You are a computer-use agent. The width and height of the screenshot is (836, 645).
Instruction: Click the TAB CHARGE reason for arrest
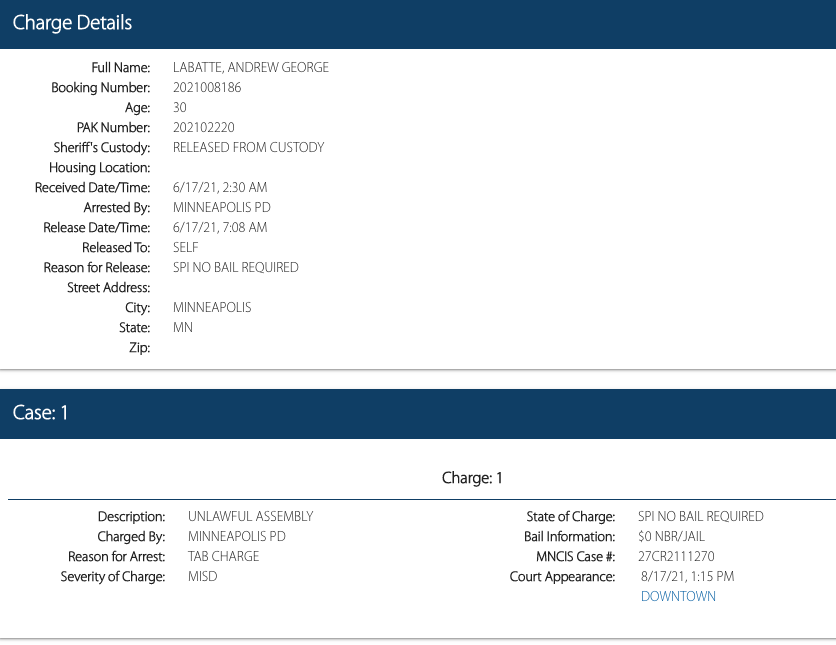223,556
